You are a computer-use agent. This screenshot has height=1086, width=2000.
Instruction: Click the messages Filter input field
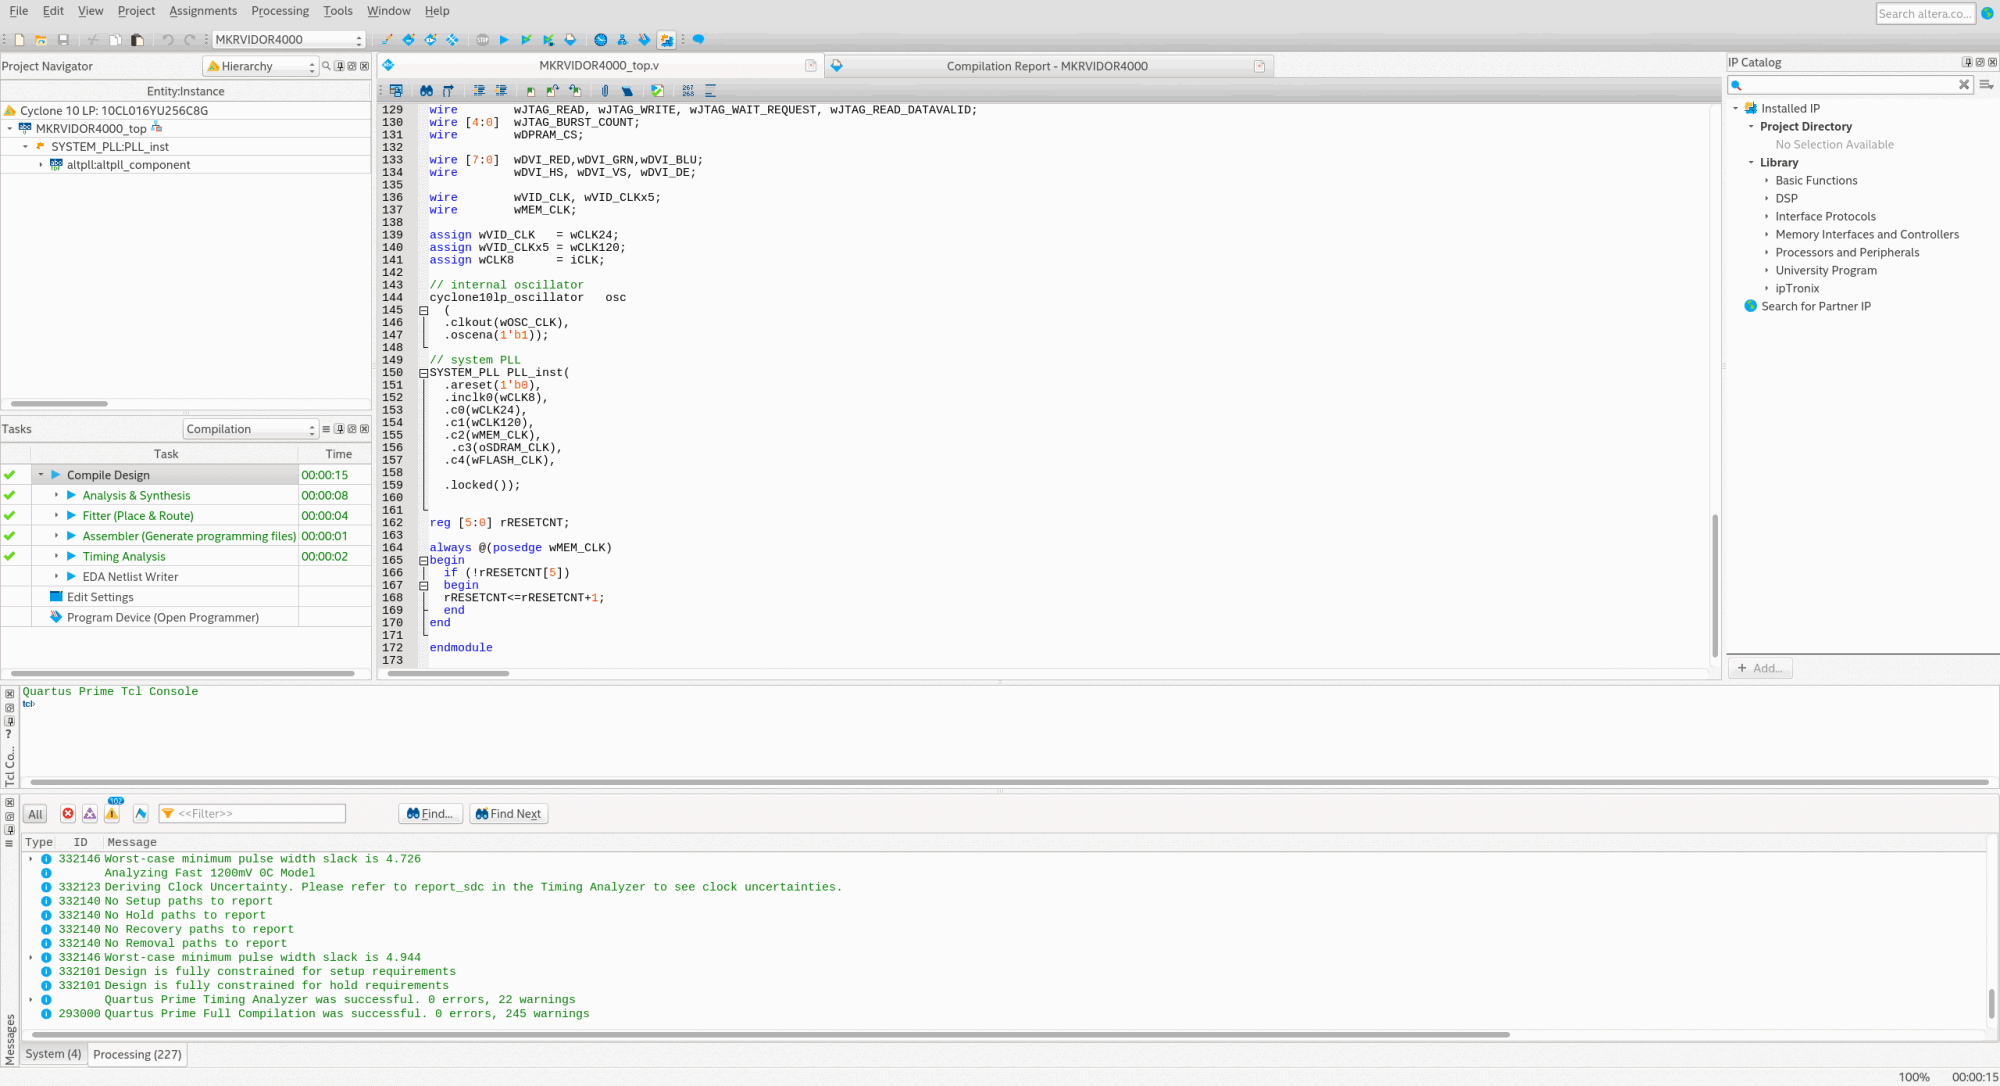tap(260, 814)
